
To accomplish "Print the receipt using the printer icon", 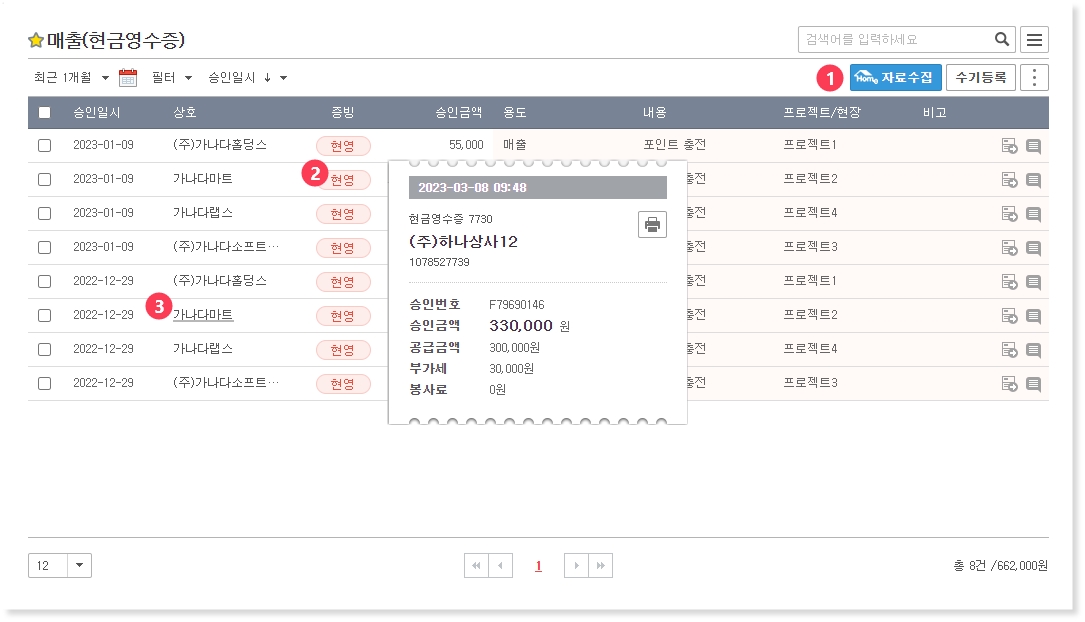I will coord(652,224).
